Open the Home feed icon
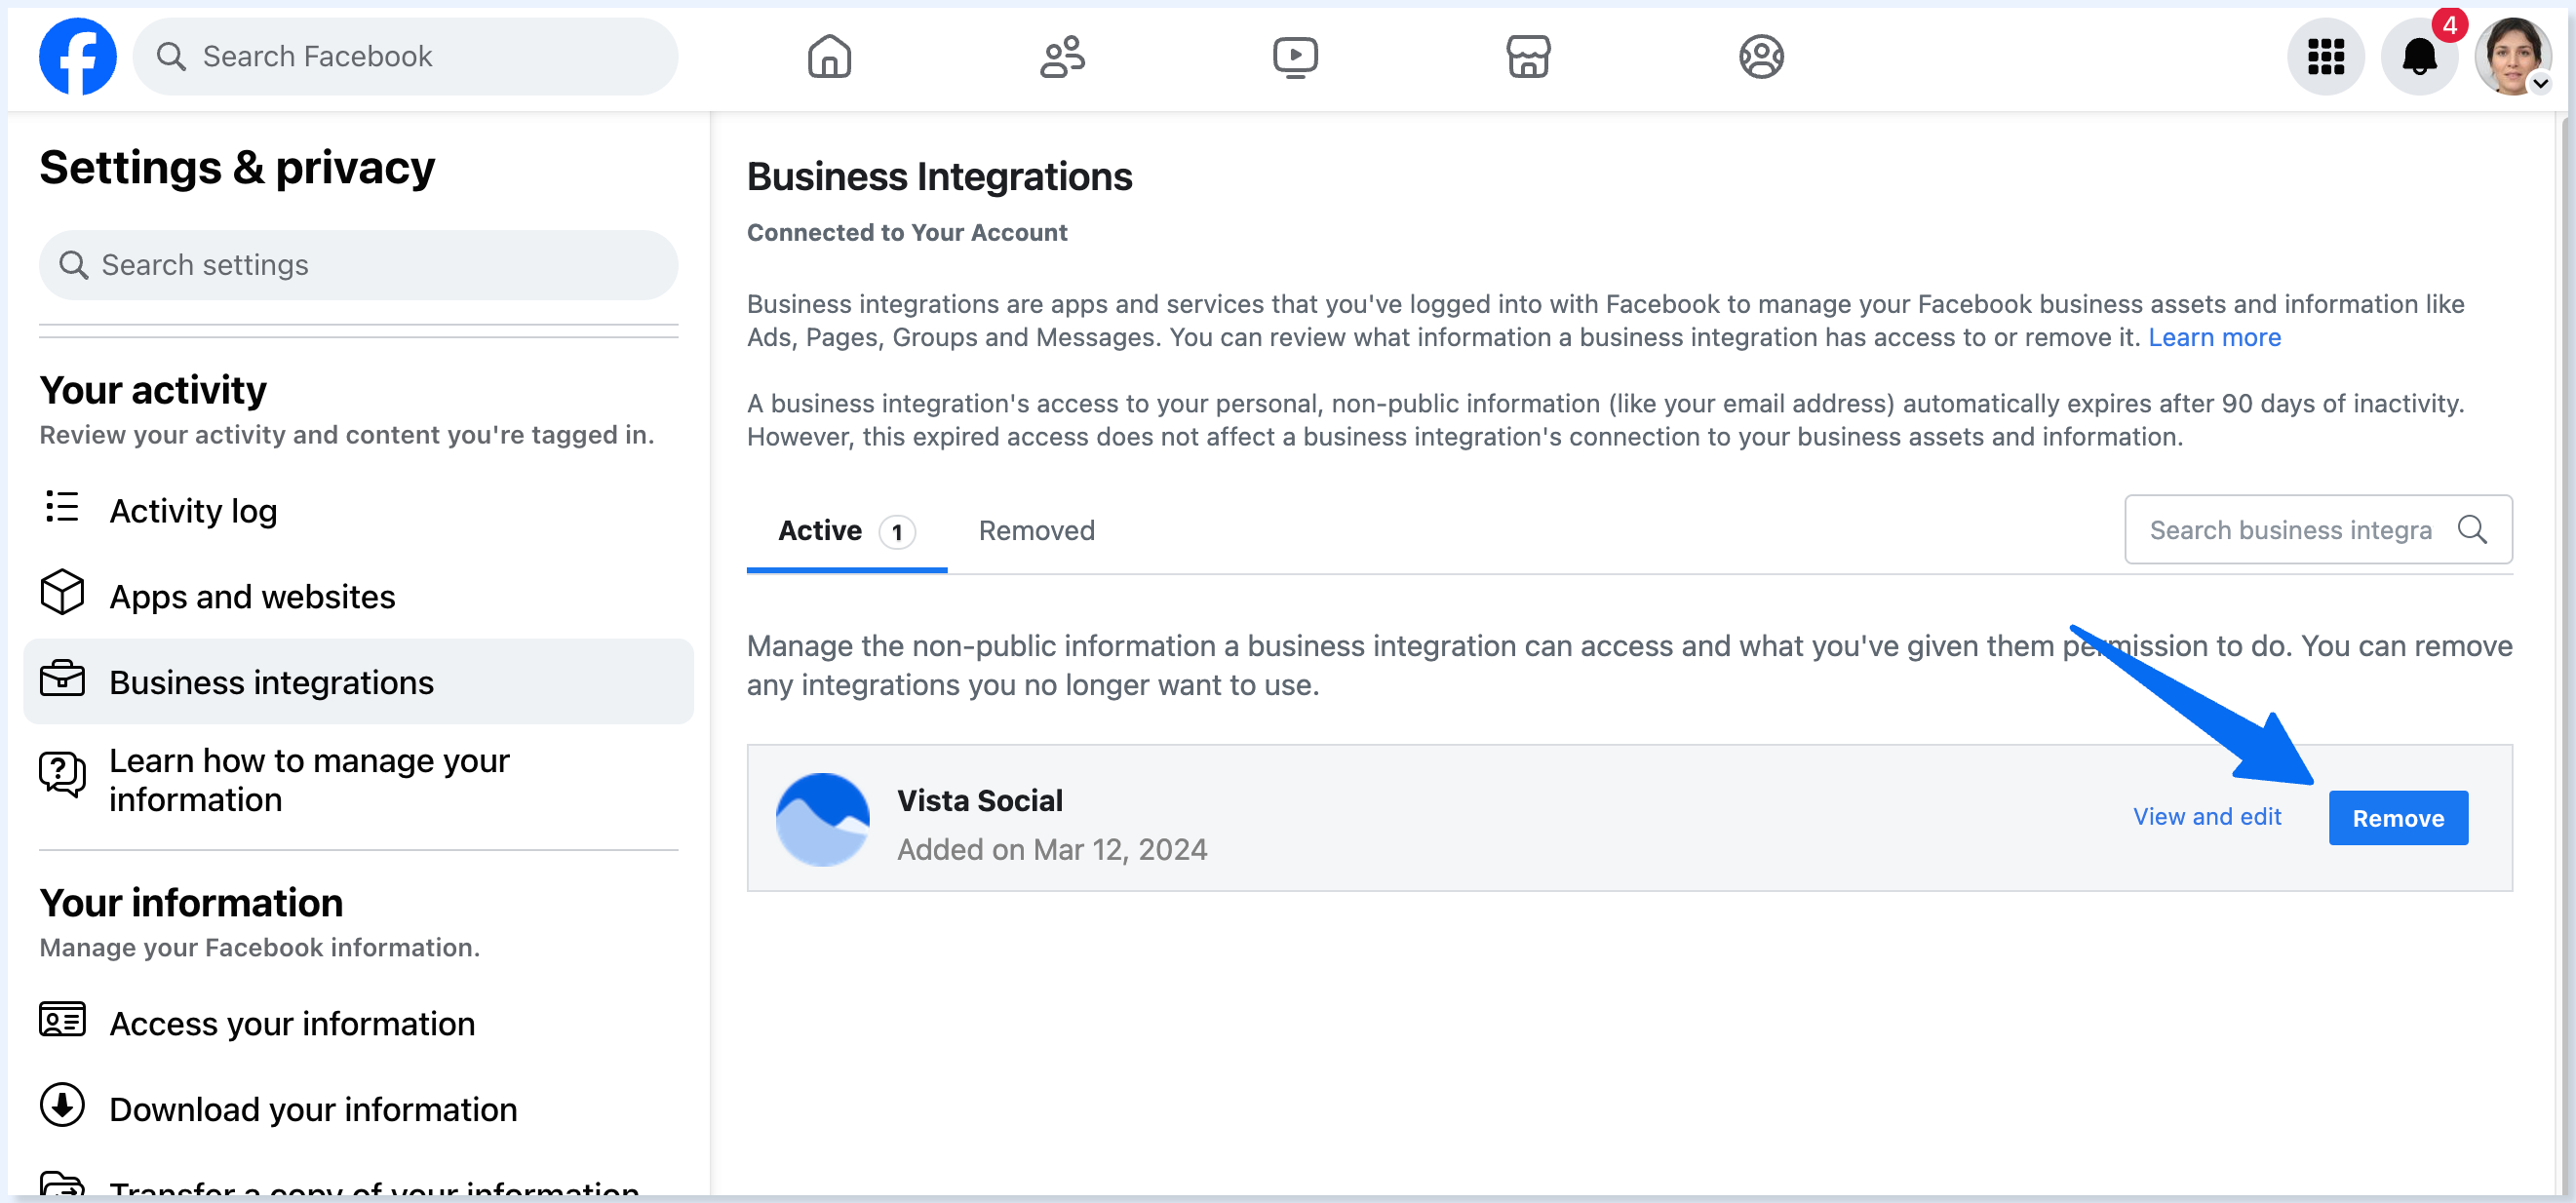2576x1203 pixels. (x=829, y=56)
